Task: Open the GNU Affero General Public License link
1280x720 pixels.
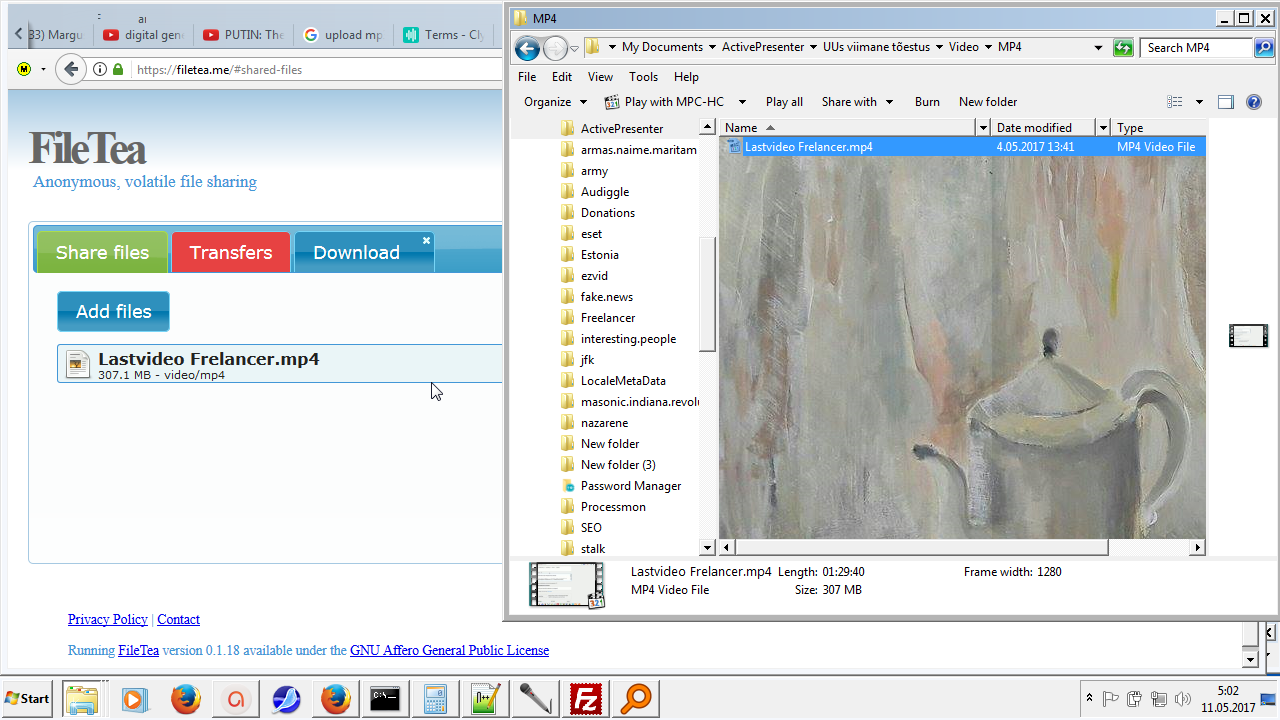Action: pos(449,650)
